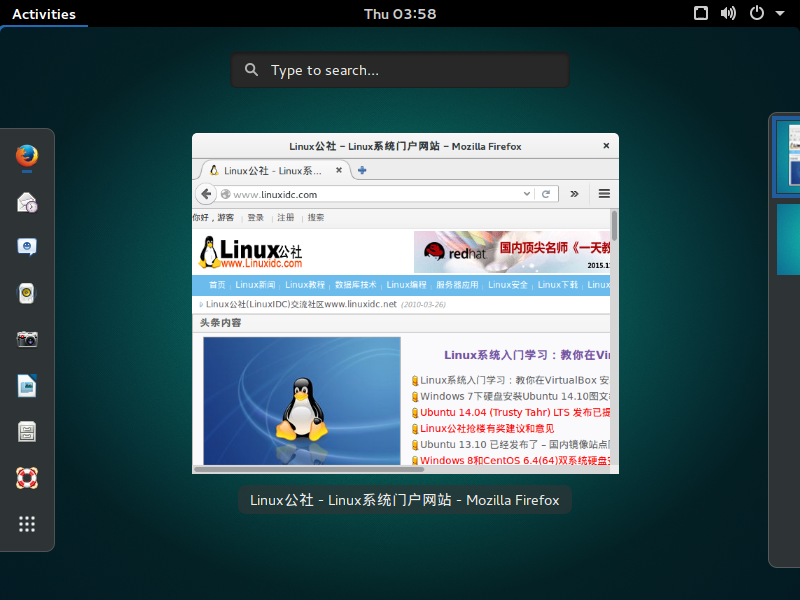Open Shotwell photo manager from the dock

coord(26,338)
